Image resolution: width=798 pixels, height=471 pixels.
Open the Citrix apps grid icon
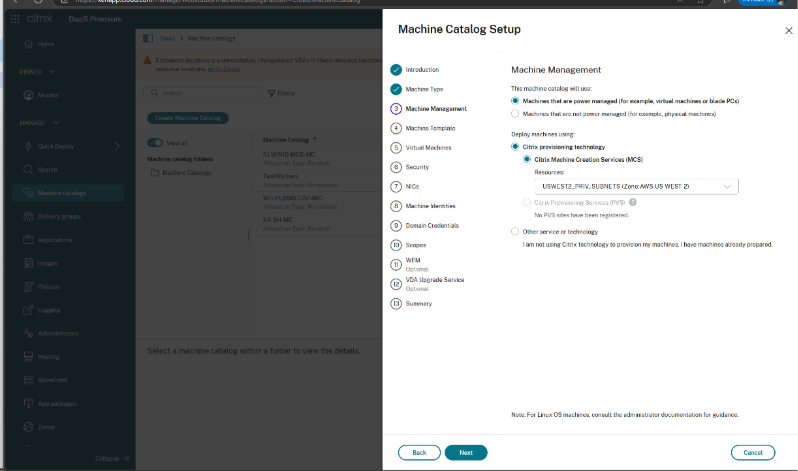(15, 19)
